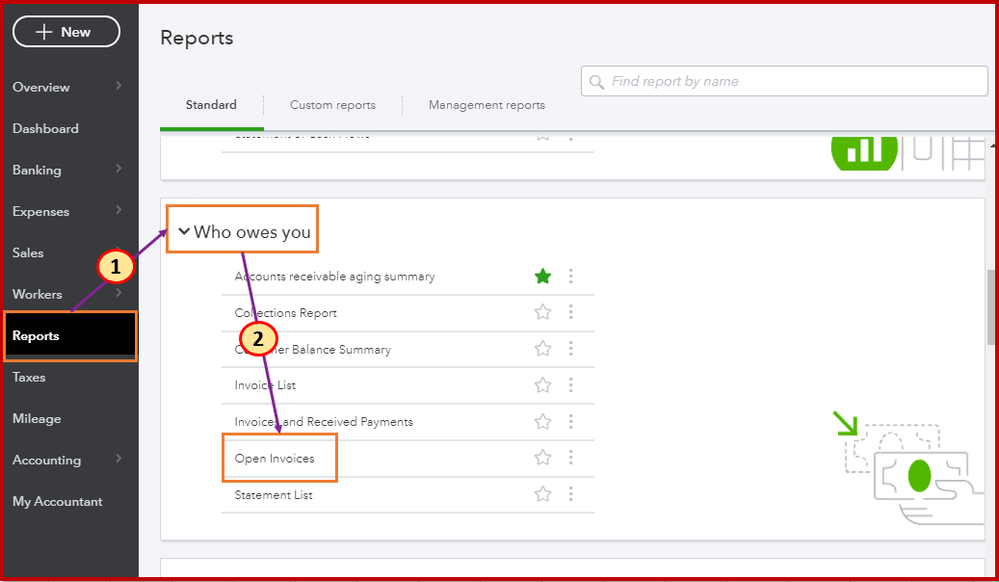Open more options for Accounts receivable aging summary
Viewport: 999px width, 582px height.
[x=571, y=276]
